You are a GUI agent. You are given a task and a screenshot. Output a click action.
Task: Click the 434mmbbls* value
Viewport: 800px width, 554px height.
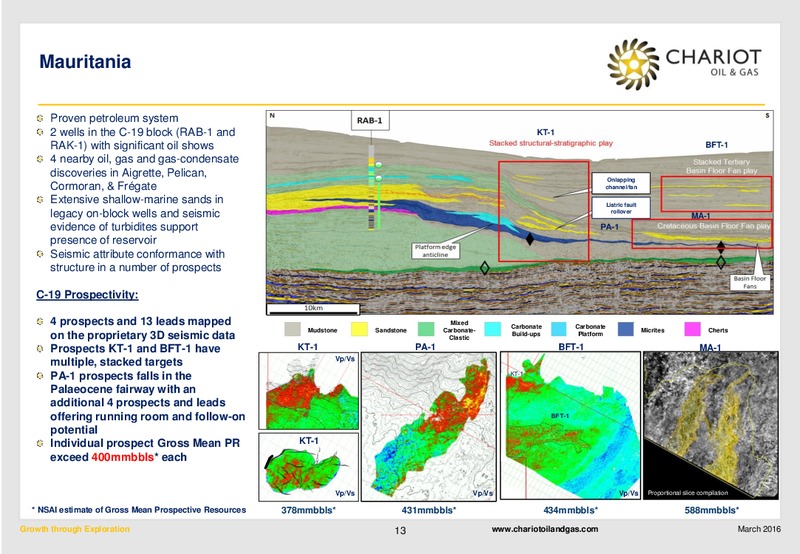coord(570,510)
